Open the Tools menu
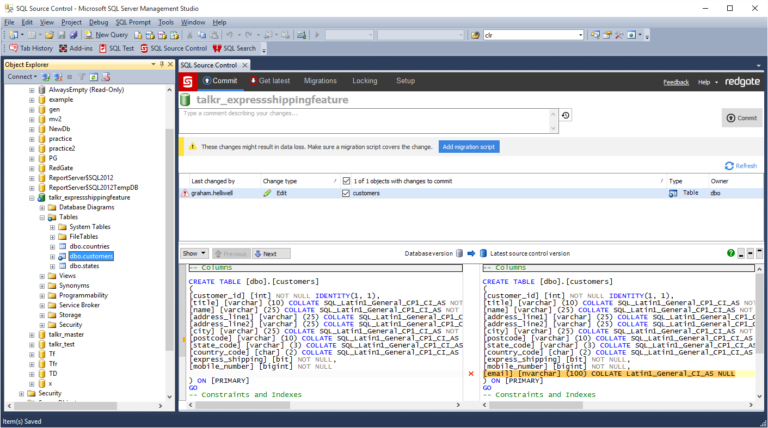Viewport: 768px width, 428px height. click(x=166, y=22)
